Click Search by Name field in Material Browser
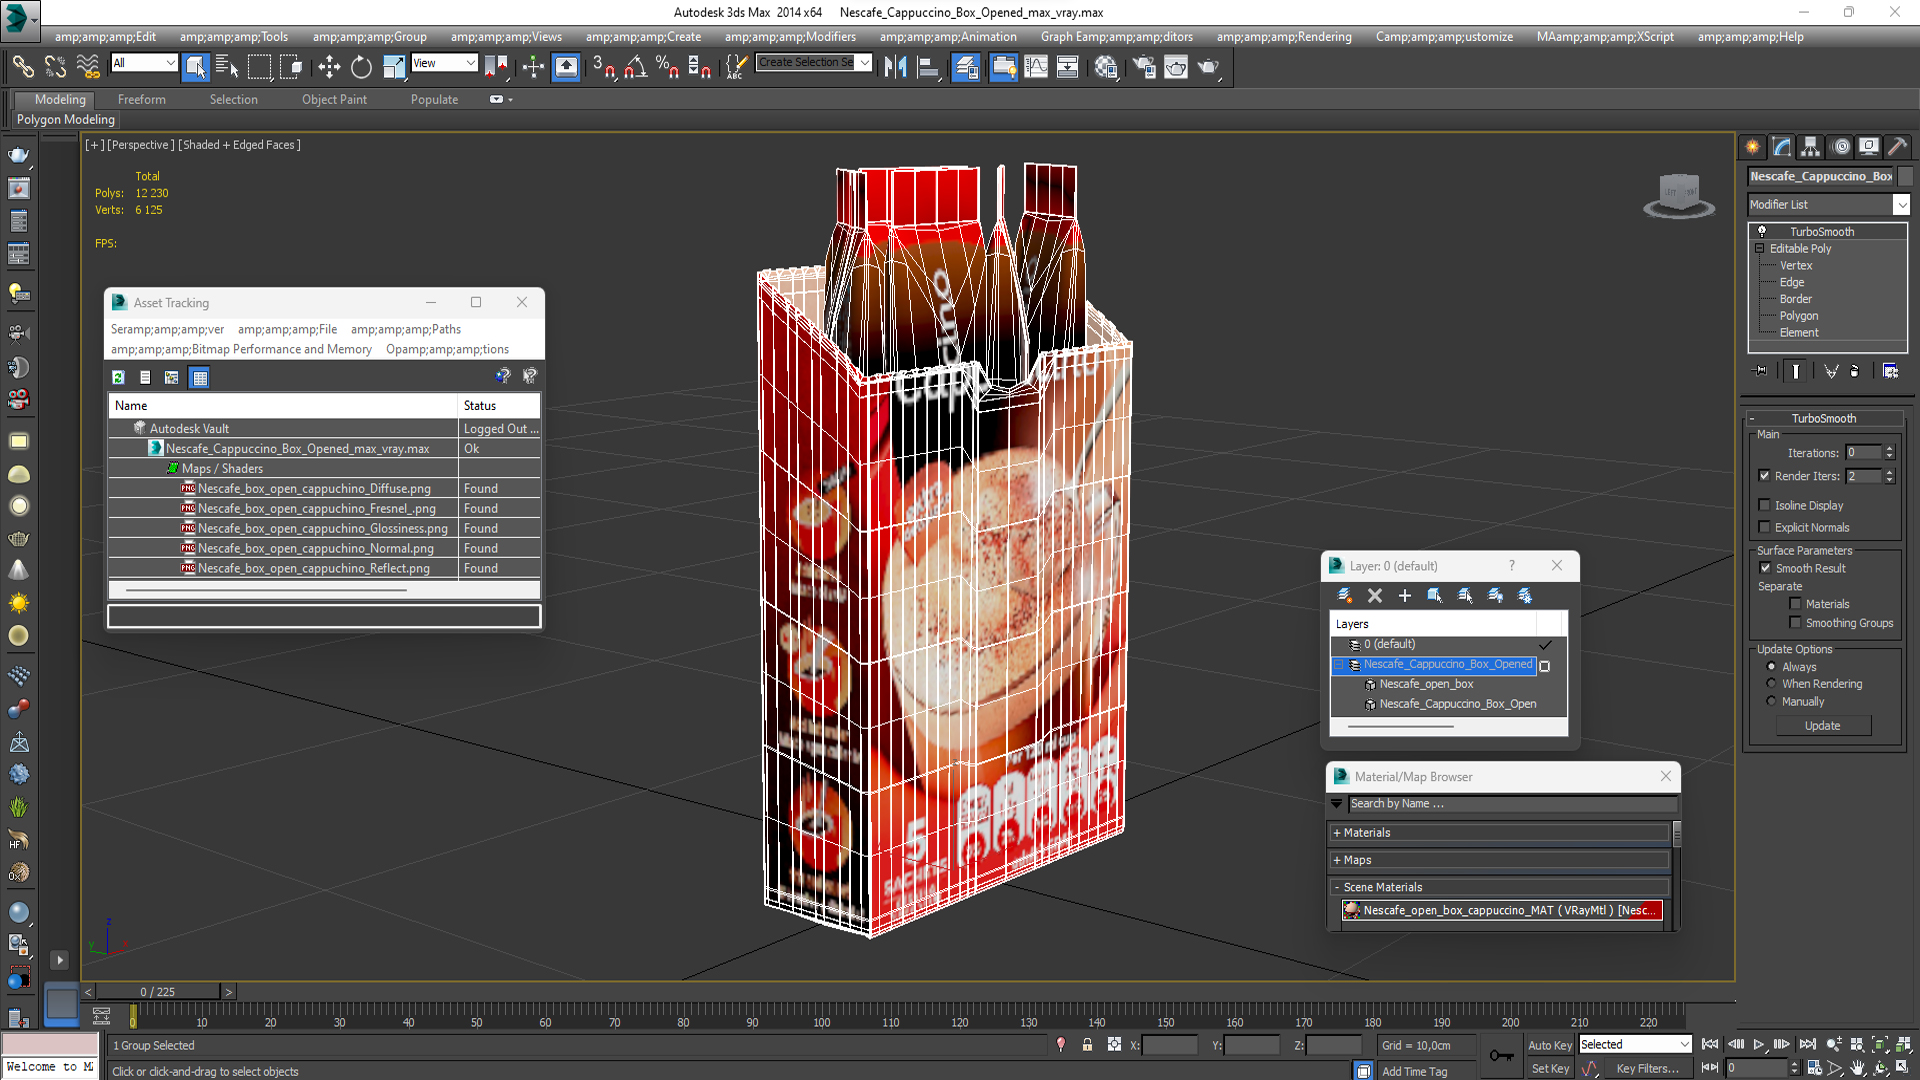Viewport: 1920px width, 1080px height. pyautogui.click(x=1512, y=804)
